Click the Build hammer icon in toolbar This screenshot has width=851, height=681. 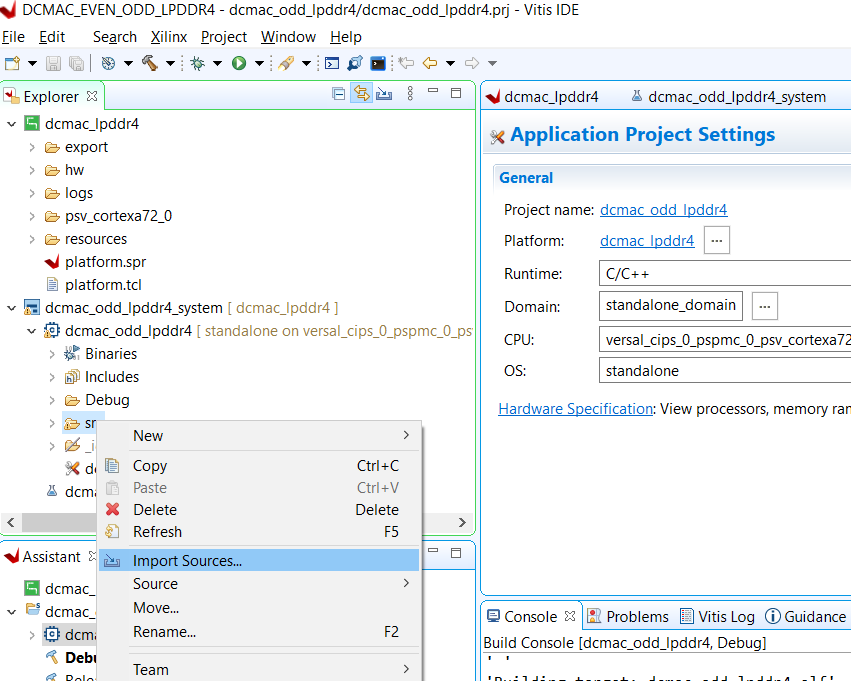coord(150,63)
